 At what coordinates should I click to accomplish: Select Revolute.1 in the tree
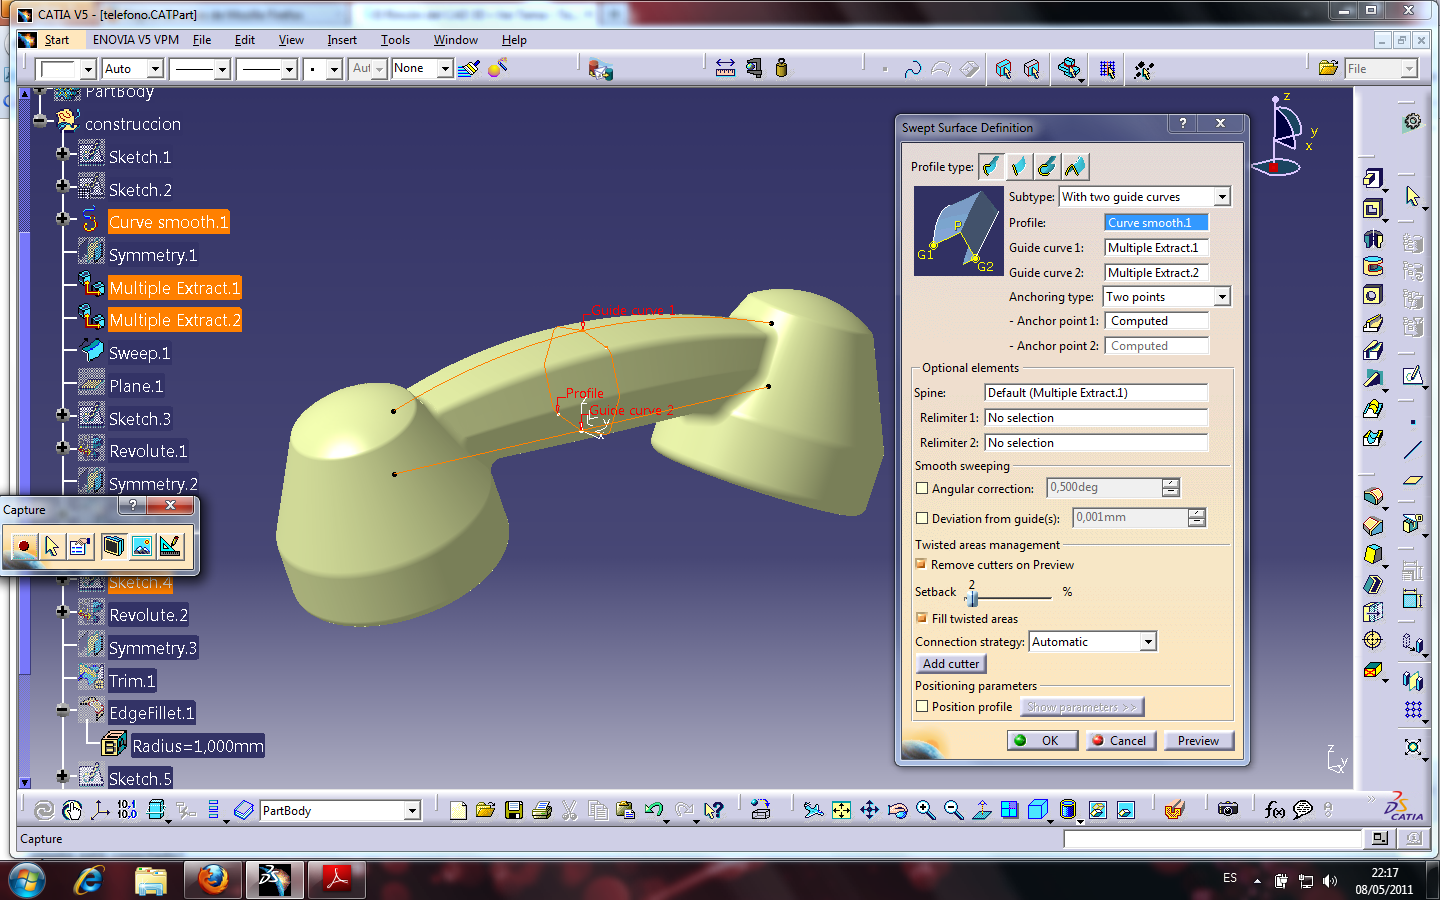(x=148, y=451)
